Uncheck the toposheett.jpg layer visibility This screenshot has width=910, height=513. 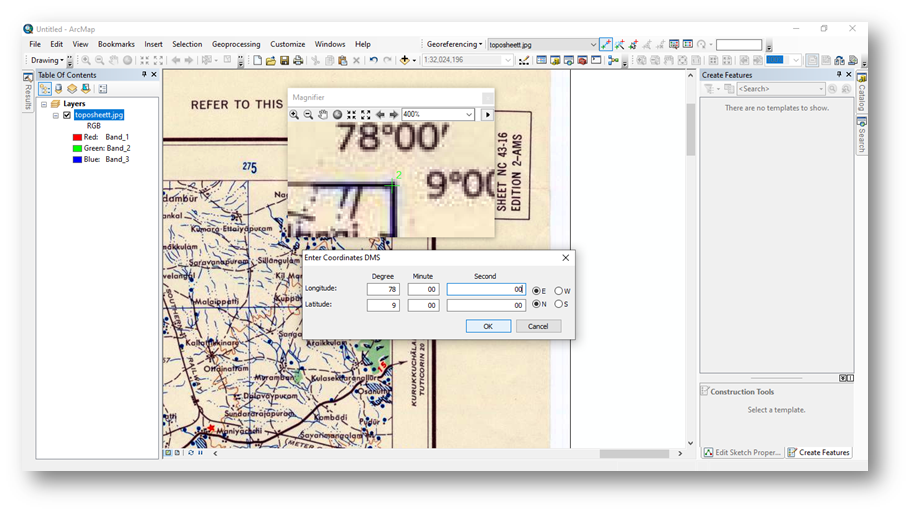coord(67,115)
